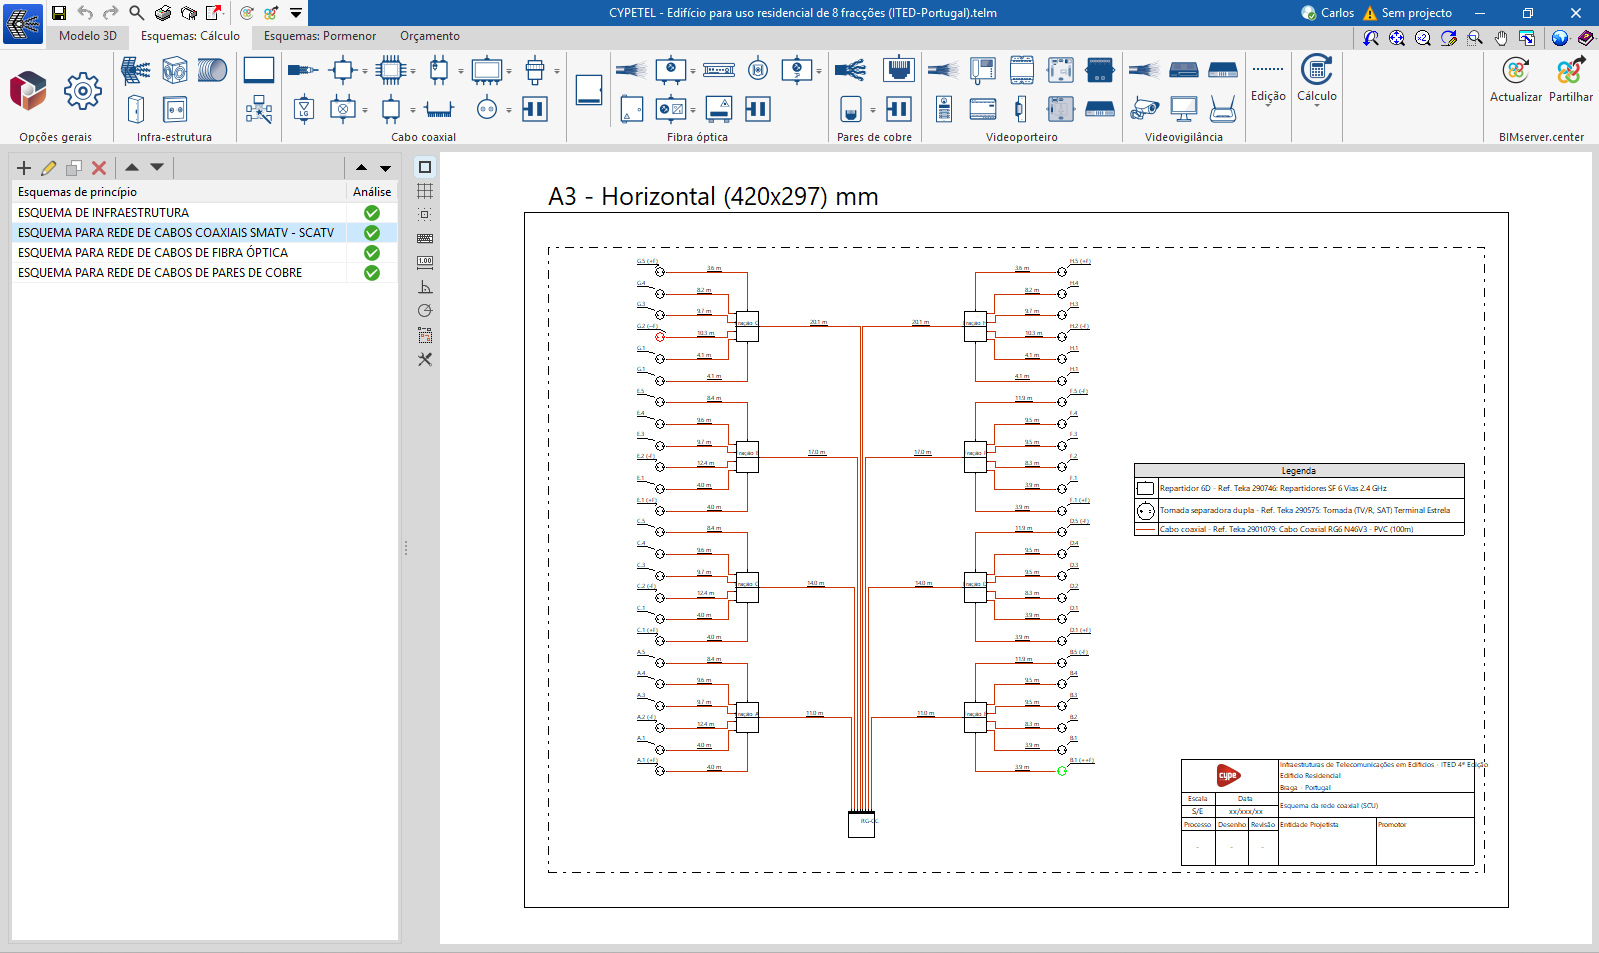
Task: Open the quick access toolbar dropdown arrow
Action: (x=296, y=13)
